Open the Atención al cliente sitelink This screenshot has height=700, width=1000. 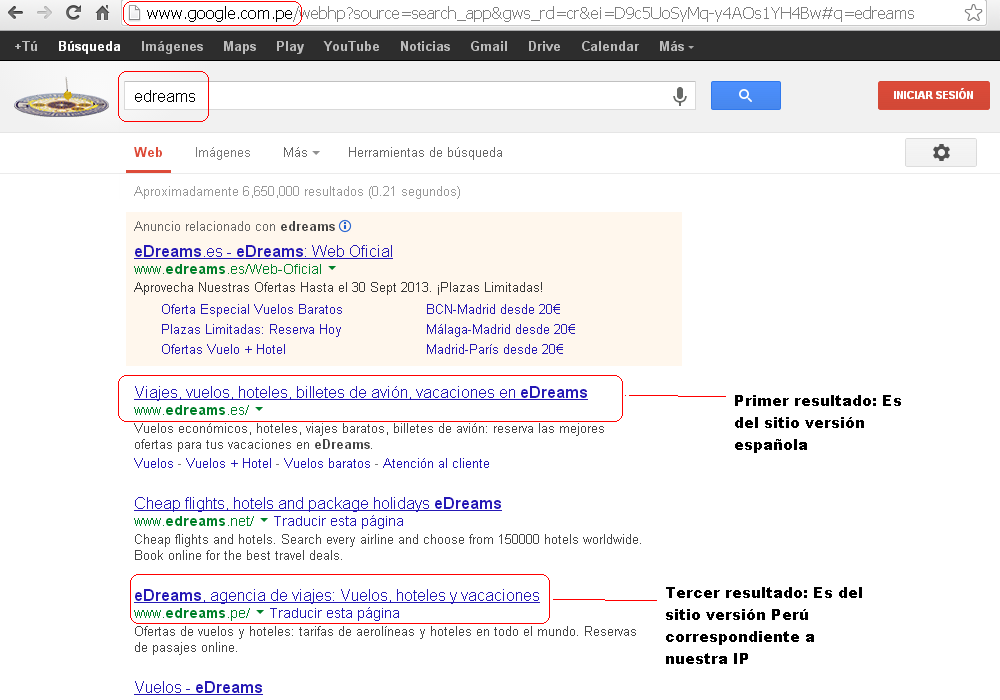pyautogui.click(x=436, y=463)
